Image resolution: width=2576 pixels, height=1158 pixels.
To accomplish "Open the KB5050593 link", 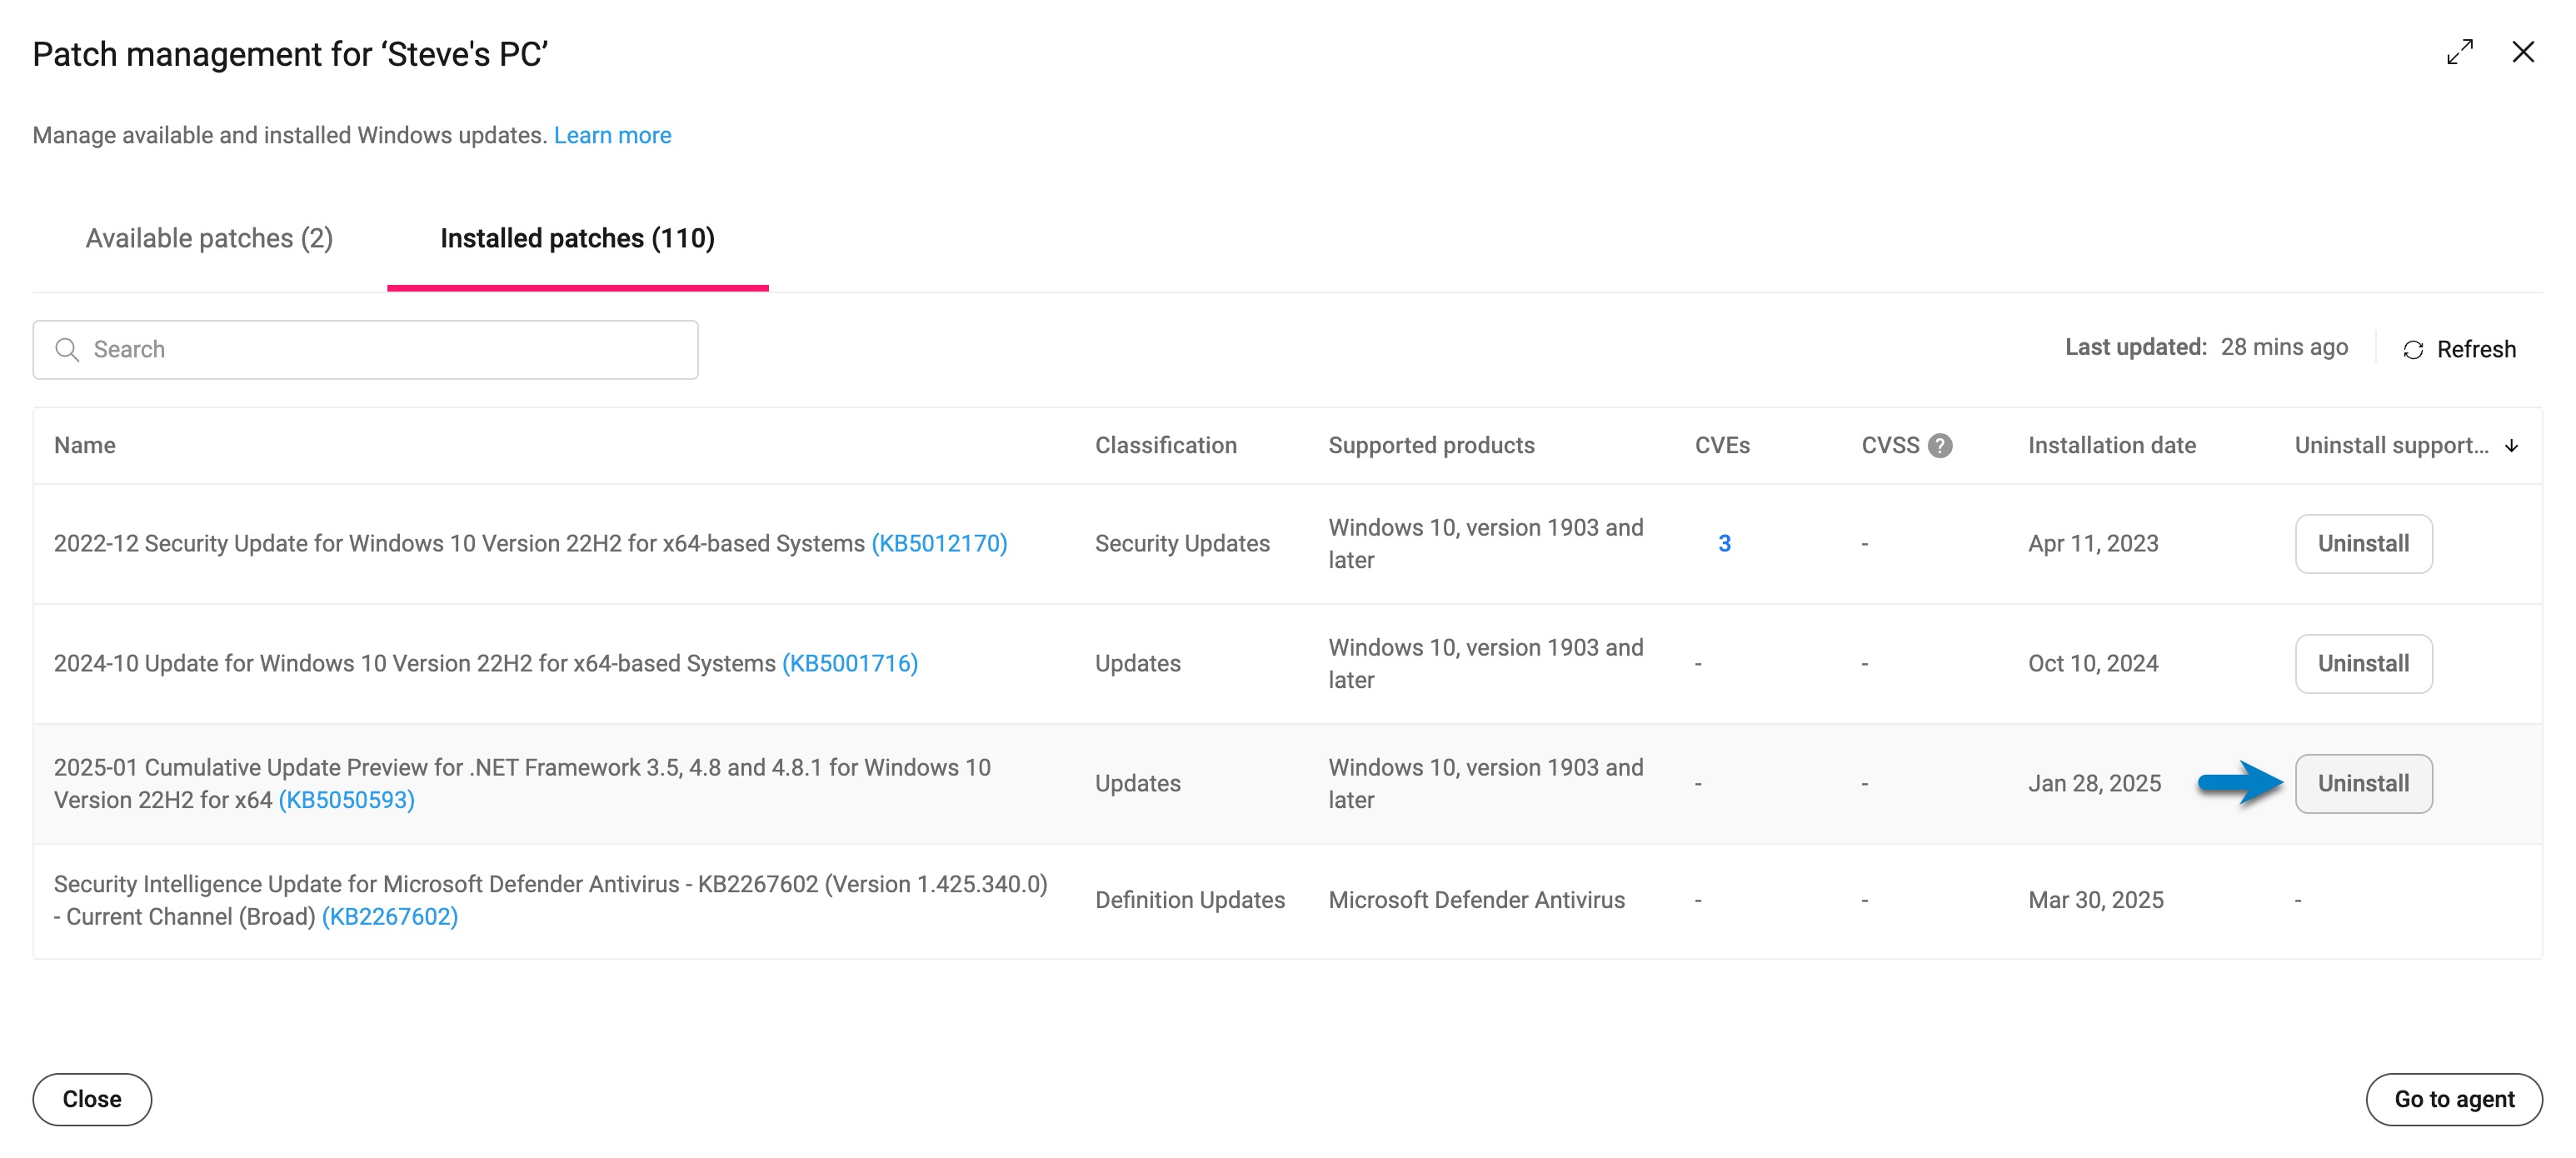I will coord(346,800).
